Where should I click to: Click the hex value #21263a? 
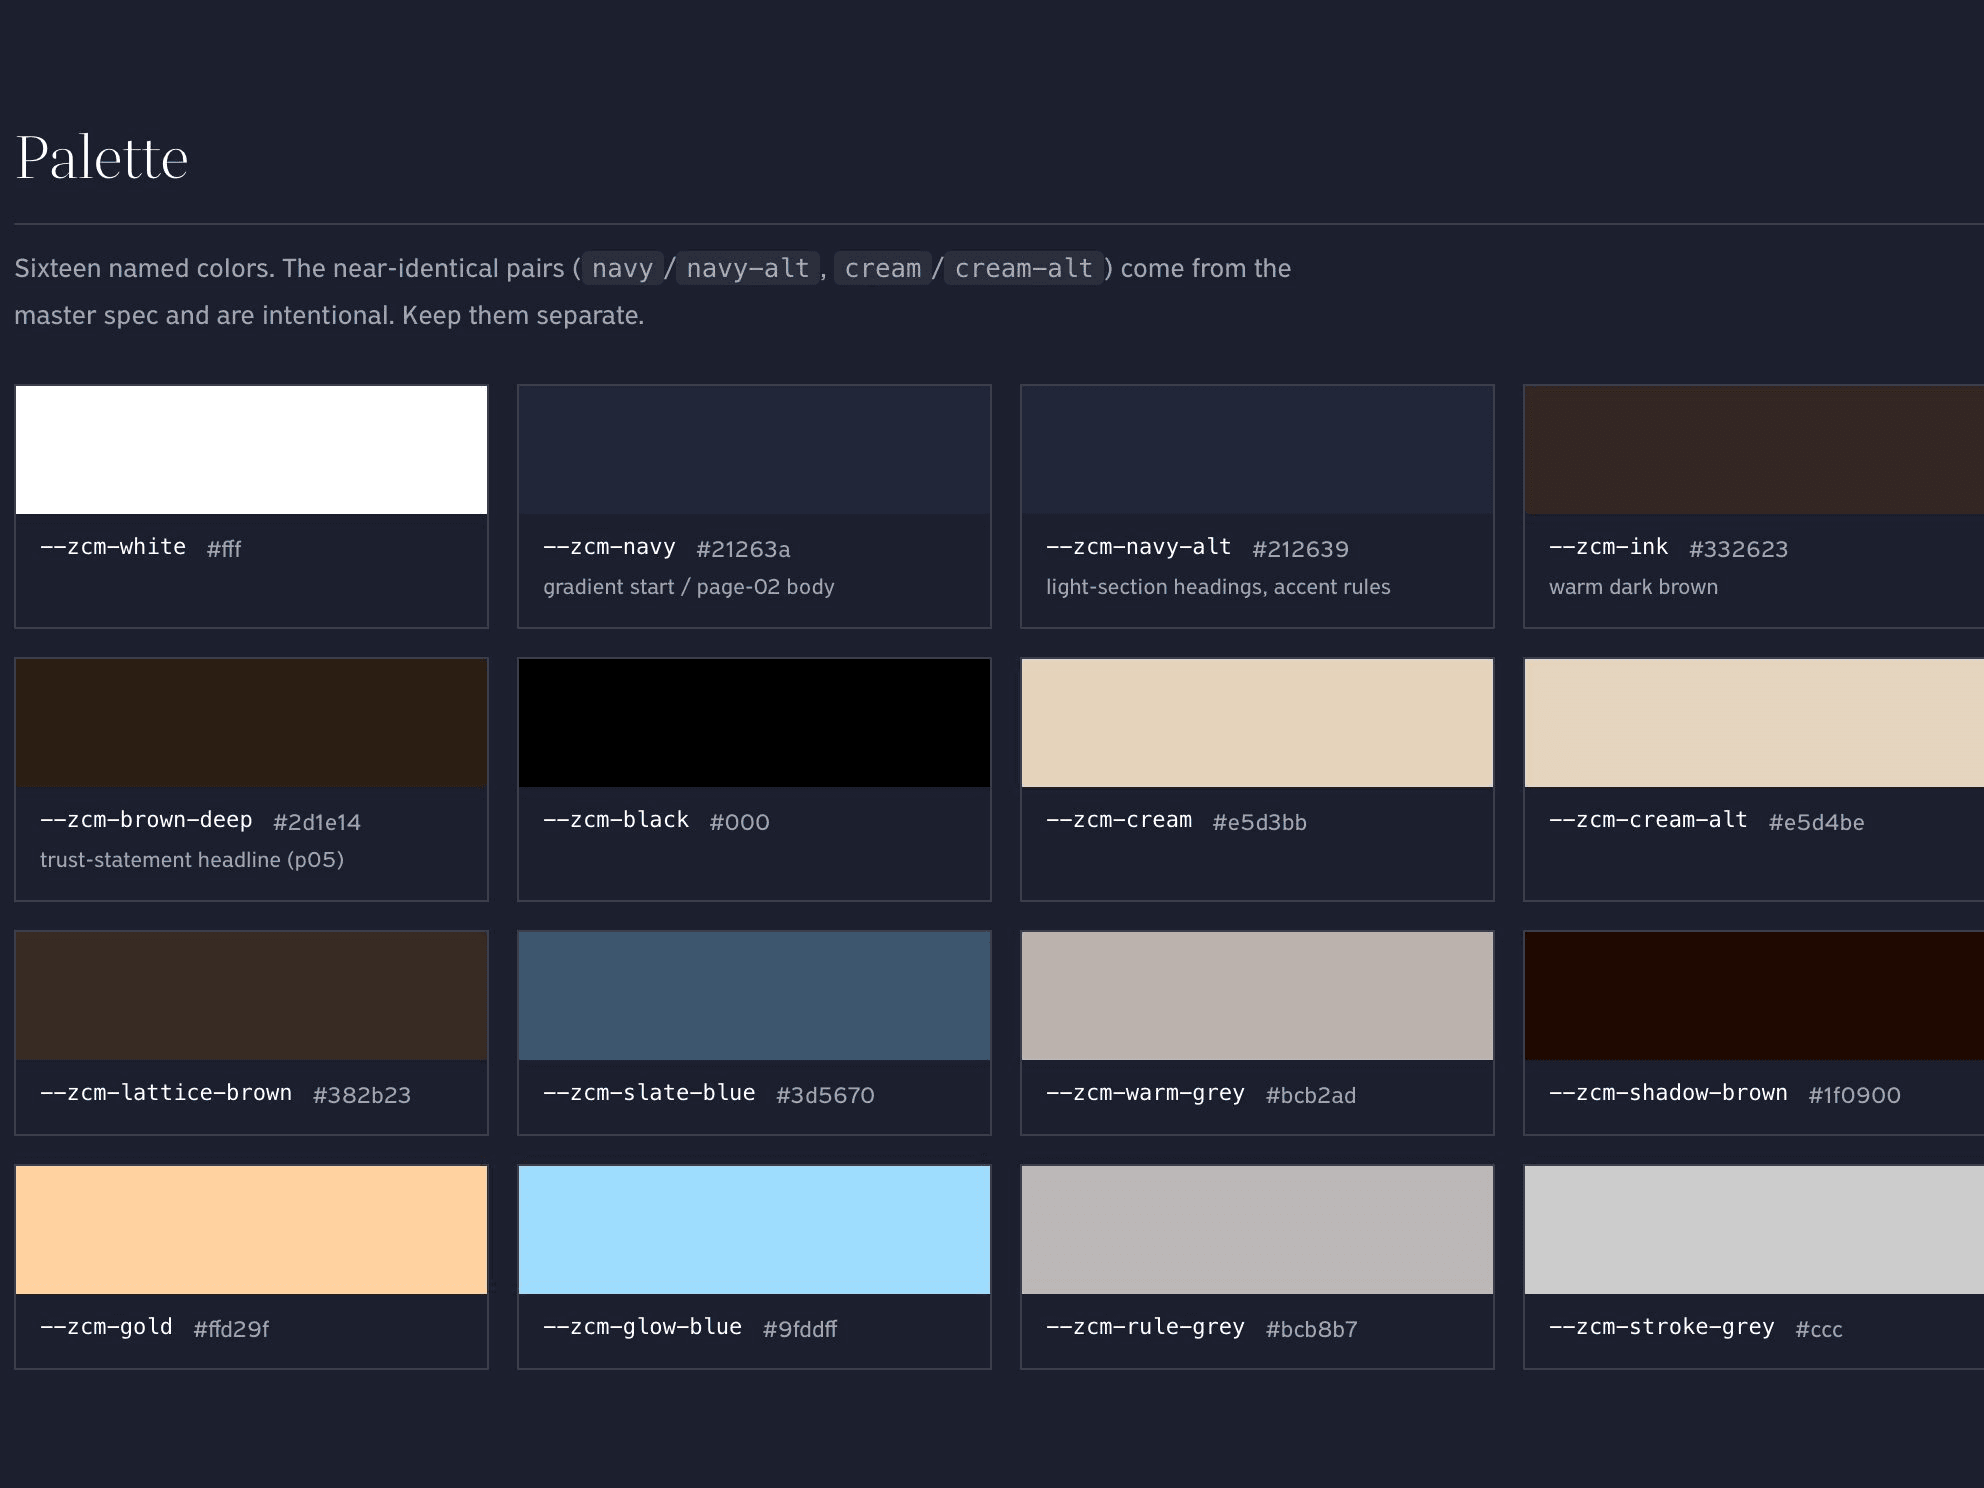[x=743, y=549]
